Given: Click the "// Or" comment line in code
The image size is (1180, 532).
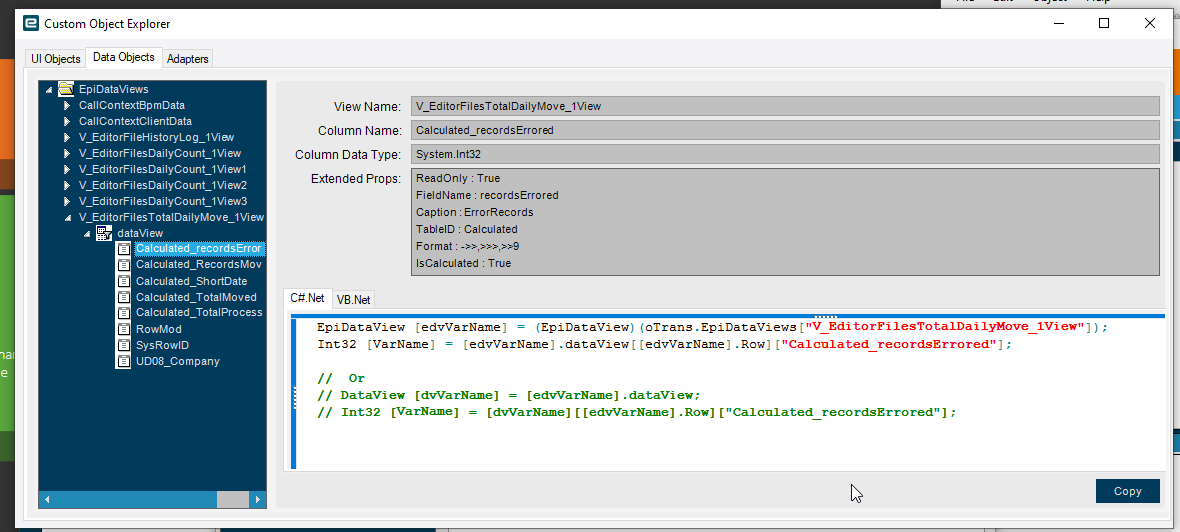Looking at the screenshot, I should (x=341, y=378).
